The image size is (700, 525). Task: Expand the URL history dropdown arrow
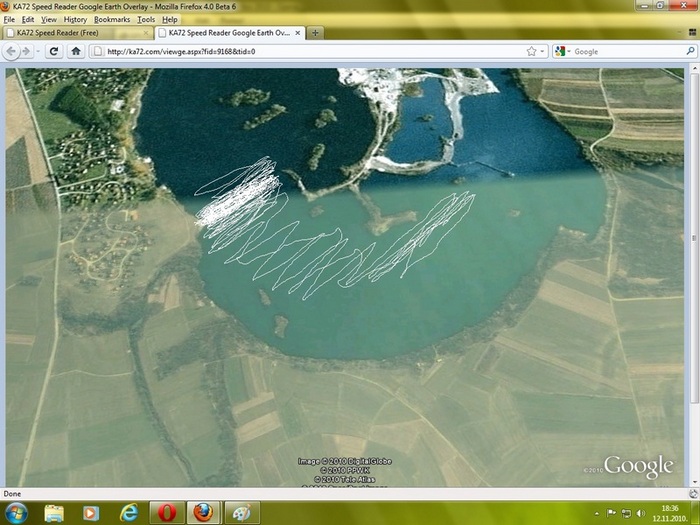coord(543,51)
